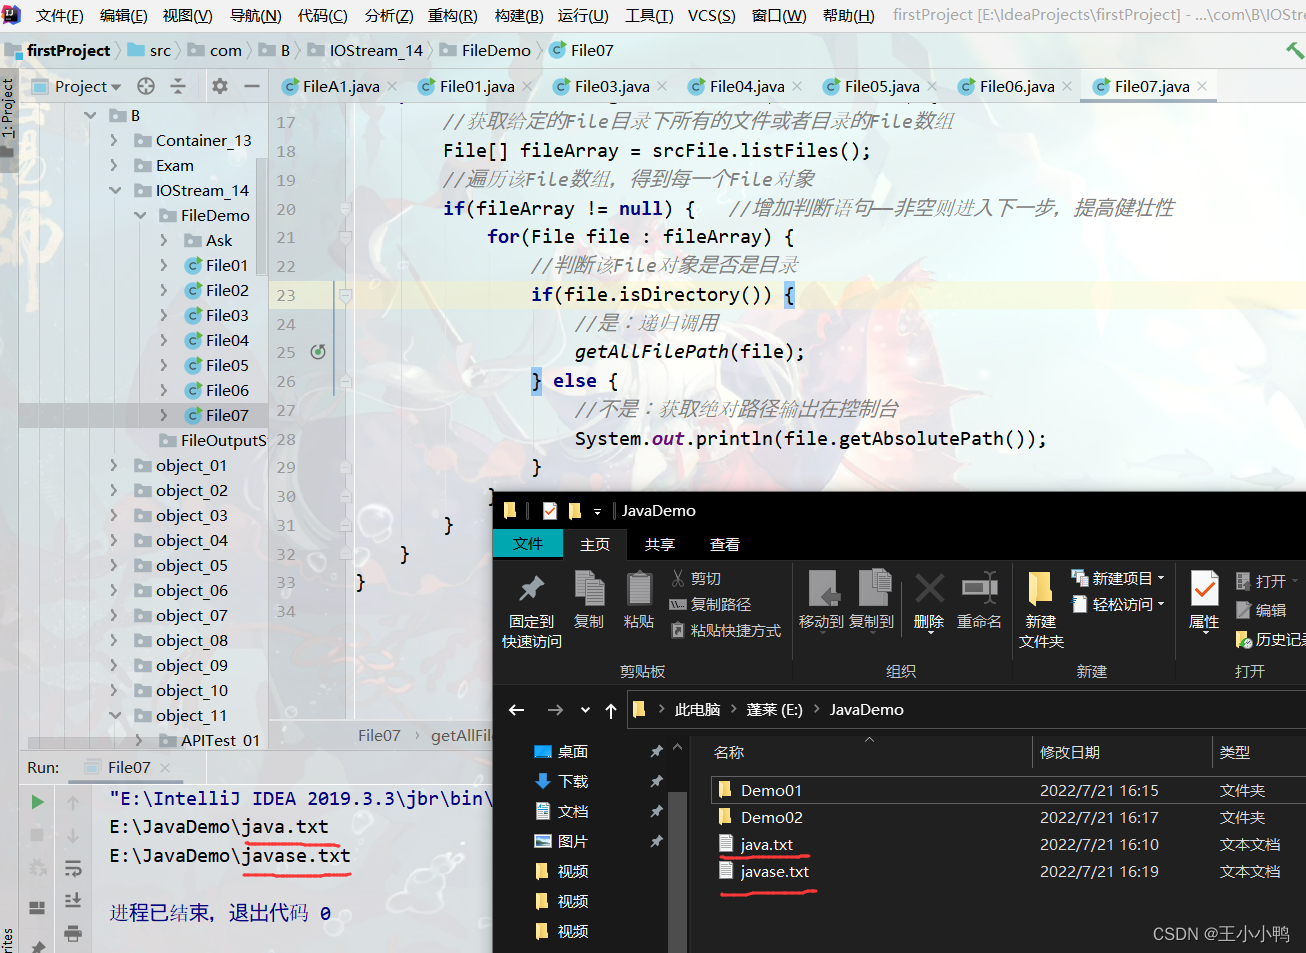Click Pin to Quick Access in Explorer ribbon

(x=531, y=611)
